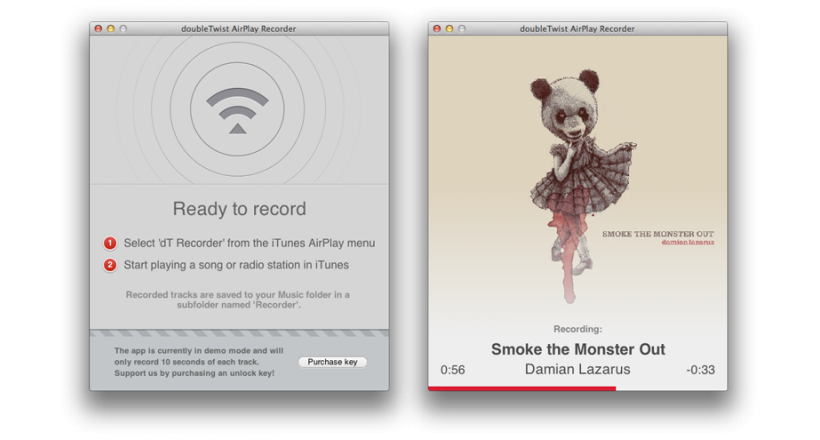Screen dimensions: 820x440
Task: Click the remaining time -0:33
Action: 700,370
